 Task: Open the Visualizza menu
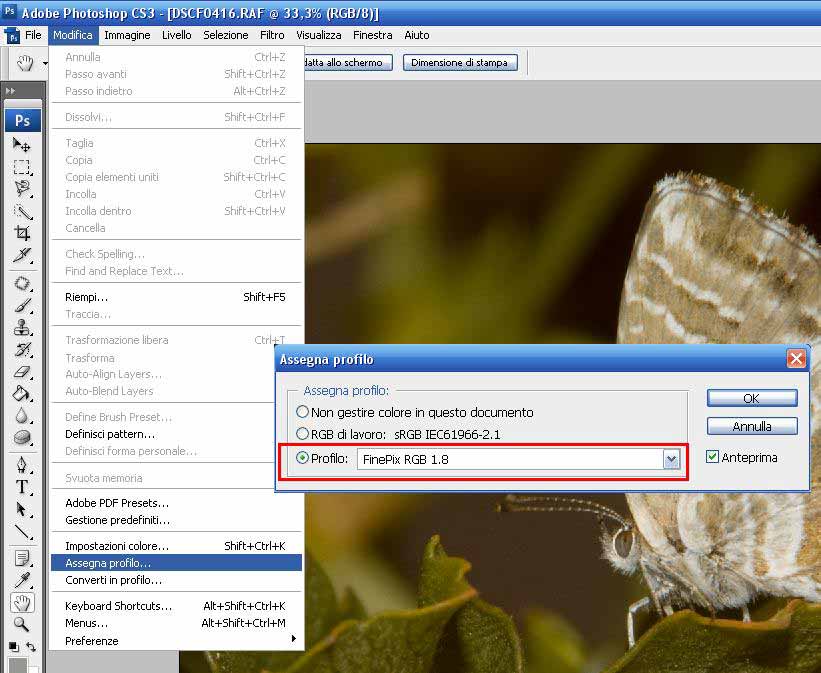coord(319,35)
